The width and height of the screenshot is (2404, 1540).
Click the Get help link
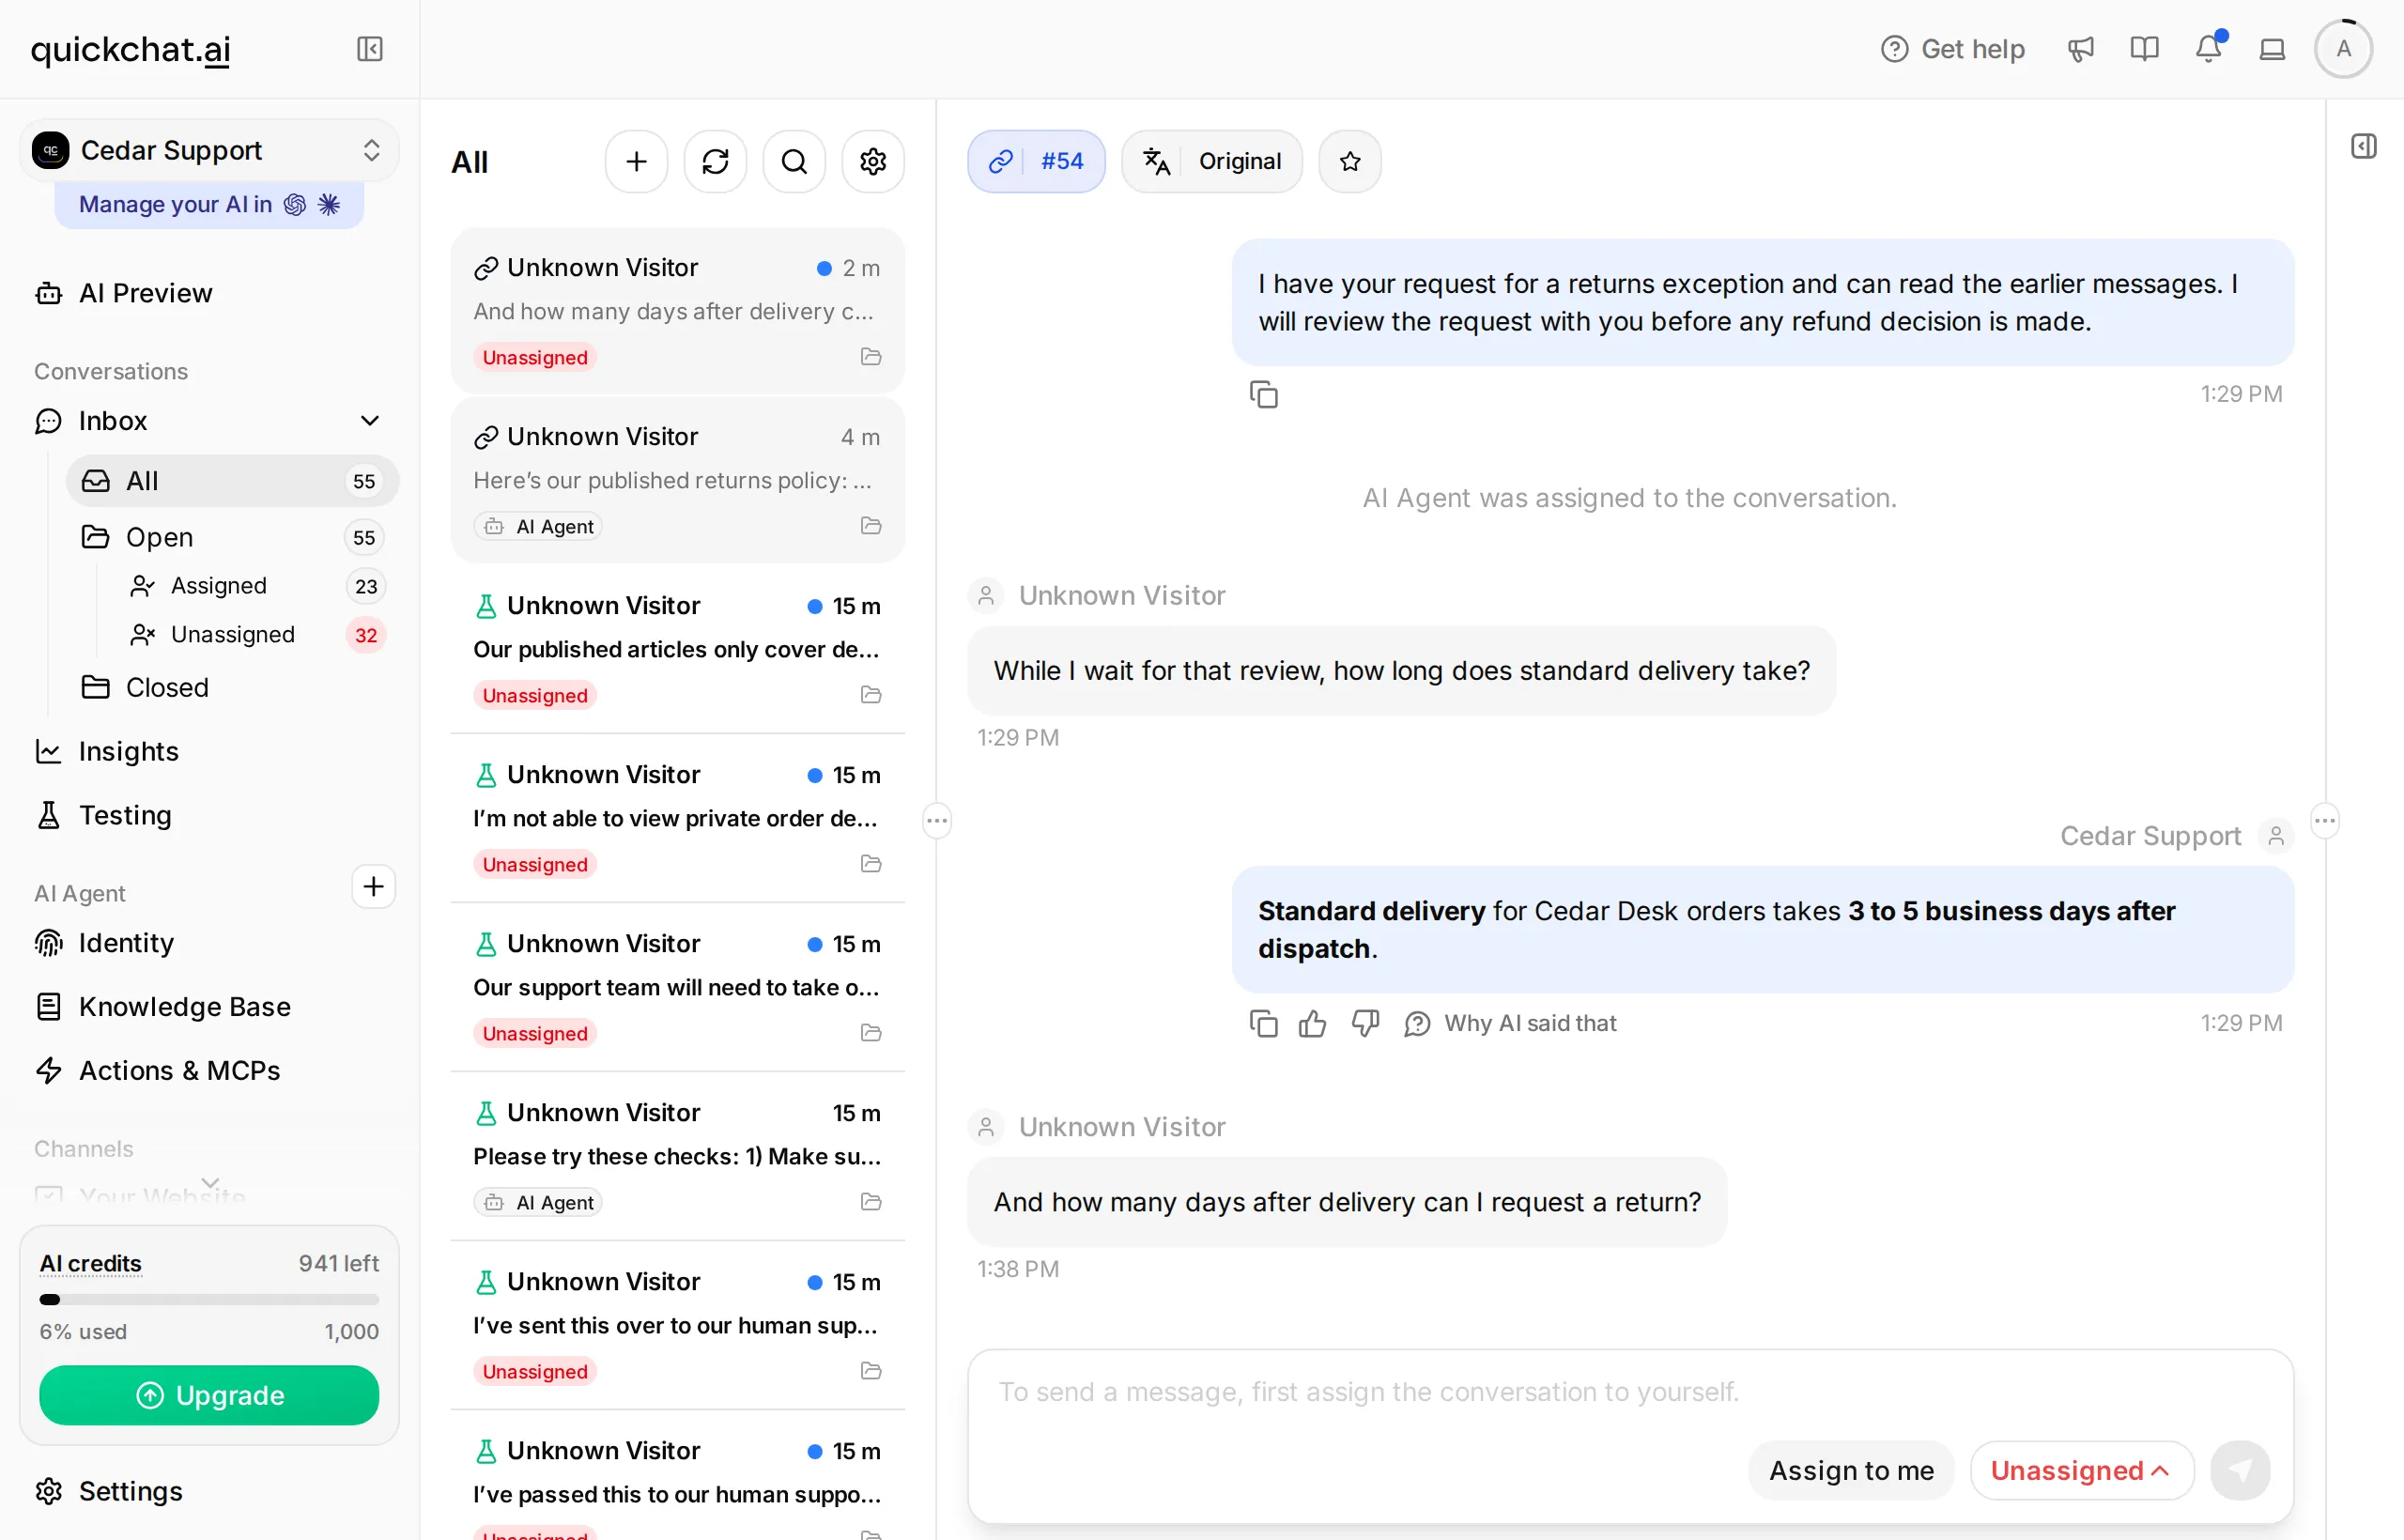pyautogui.click(x=1952, y=49)
